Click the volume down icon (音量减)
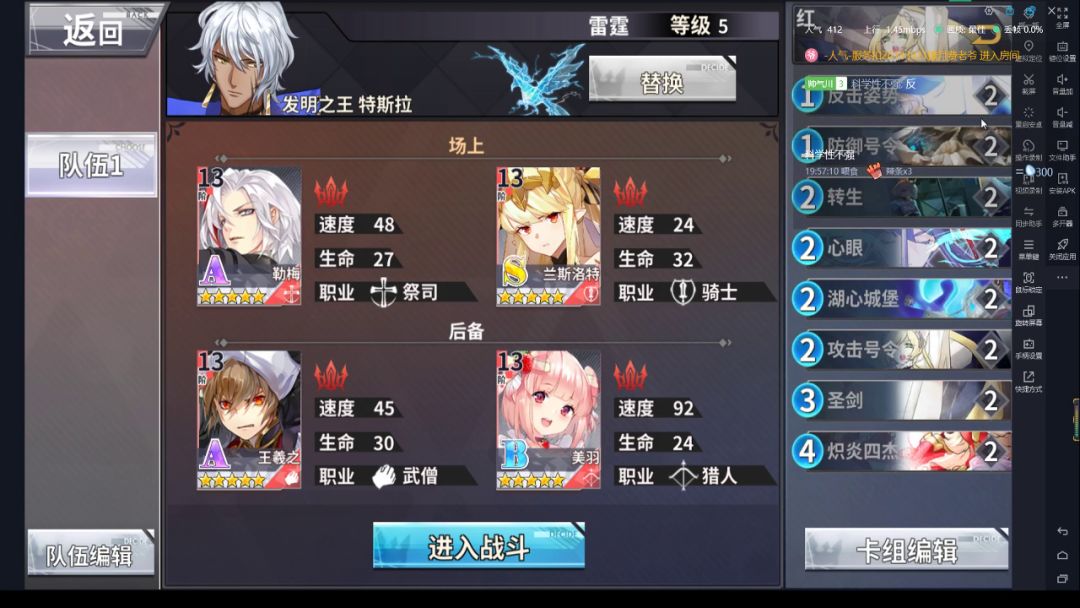 click(1062, 116)
